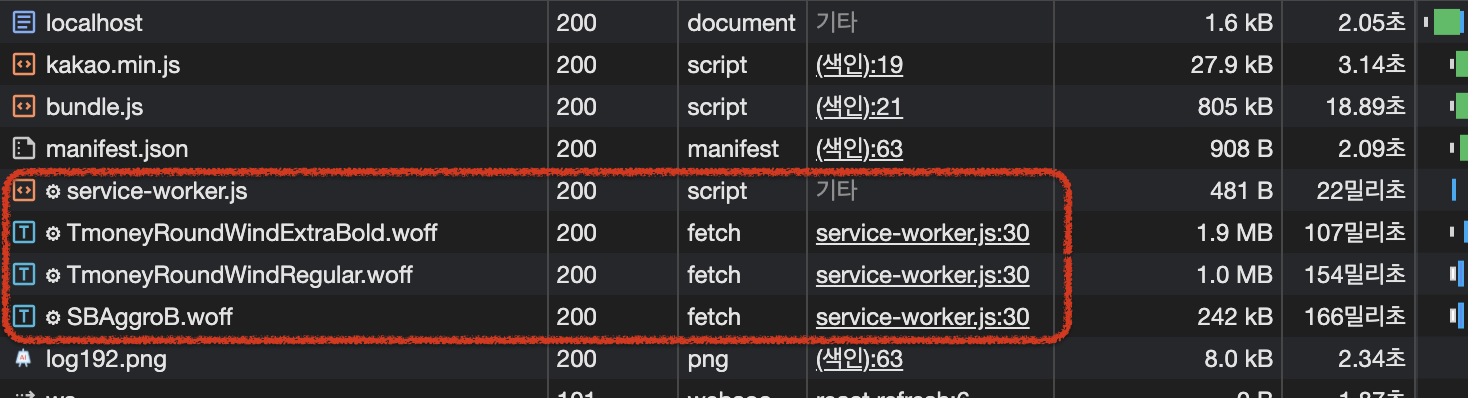Open service-worker.js:30 link on TmoneyRoundWindExtraBold row
This screenshot has width=1468, height=398.
[922, 233]
